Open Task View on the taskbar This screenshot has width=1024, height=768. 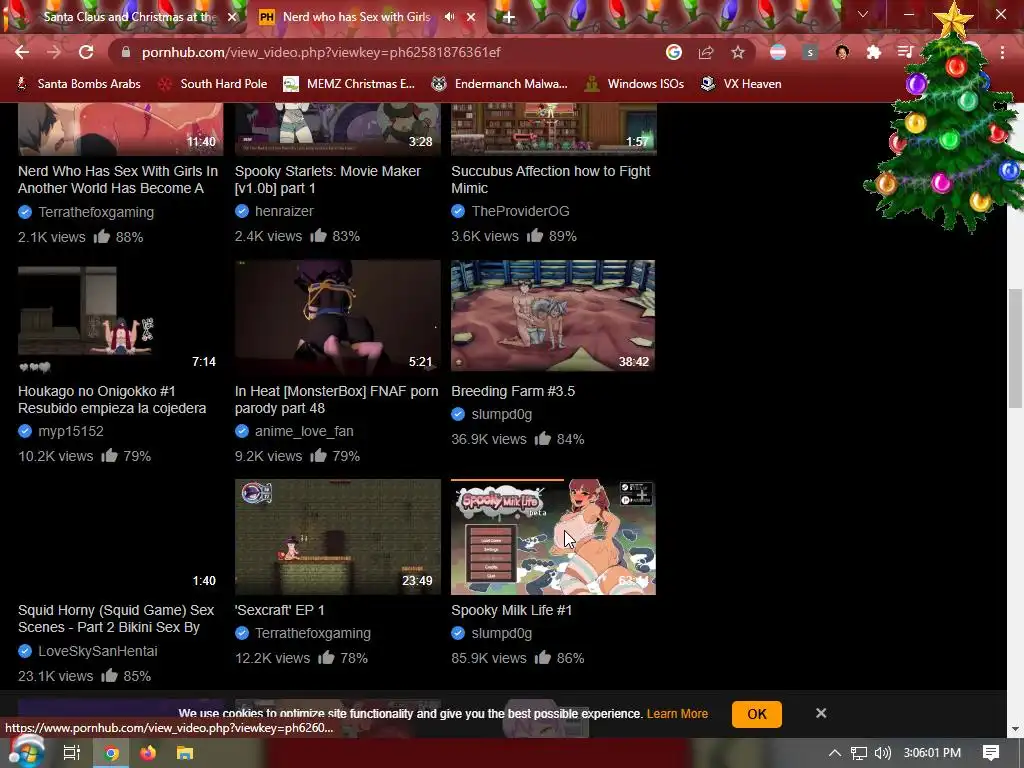click(71, 753)
